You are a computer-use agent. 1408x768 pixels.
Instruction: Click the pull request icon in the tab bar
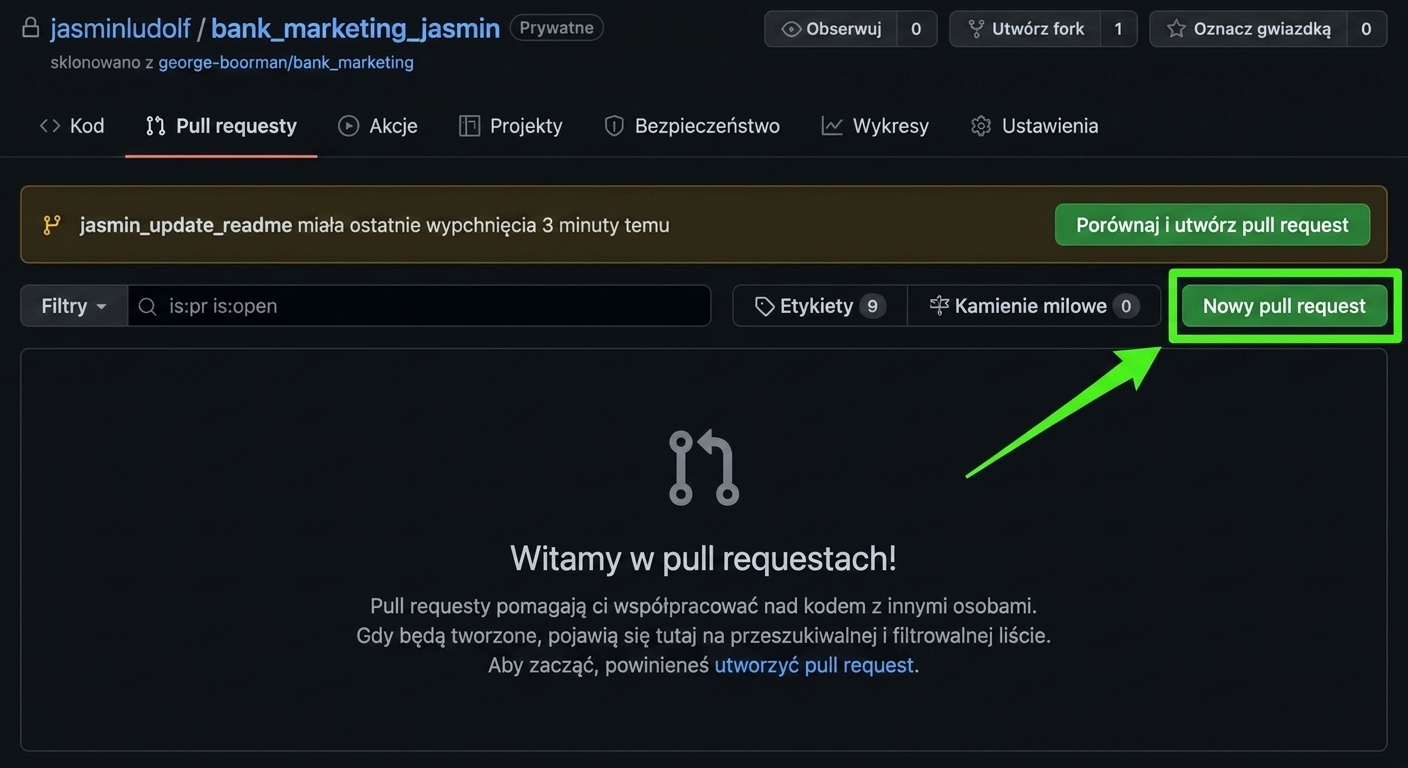click(155, 126)
